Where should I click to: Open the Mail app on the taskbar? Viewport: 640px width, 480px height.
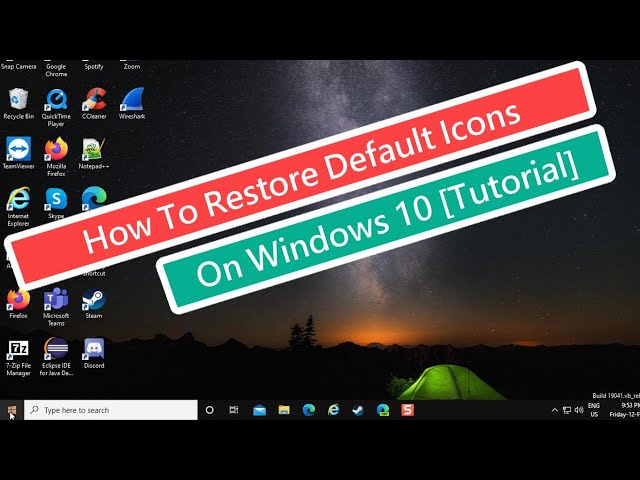259,410
